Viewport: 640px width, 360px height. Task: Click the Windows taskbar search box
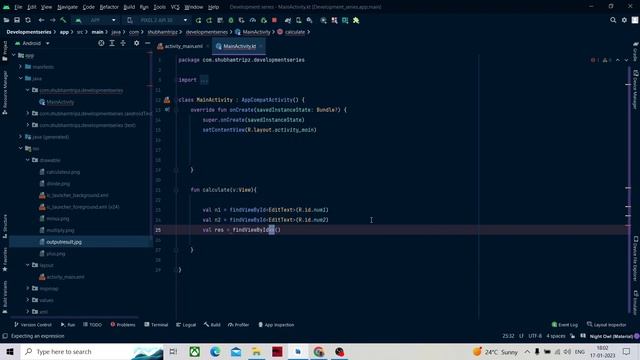click(x=92, y=351)
